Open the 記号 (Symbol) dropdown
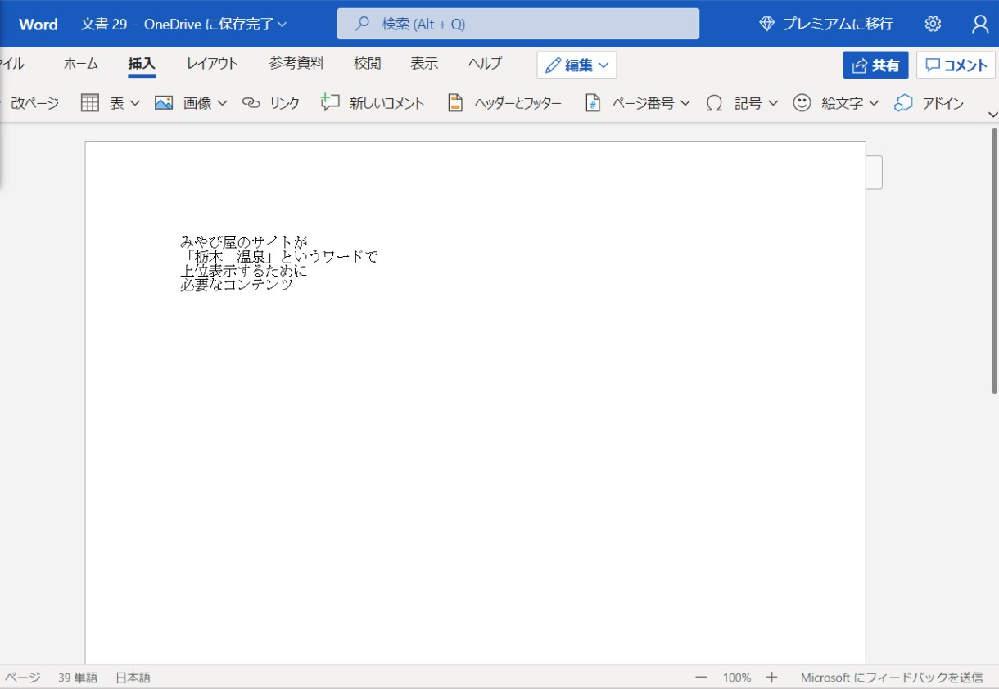Image resolution: width=999 pixels, height=689 pixels. coord(771,102)
